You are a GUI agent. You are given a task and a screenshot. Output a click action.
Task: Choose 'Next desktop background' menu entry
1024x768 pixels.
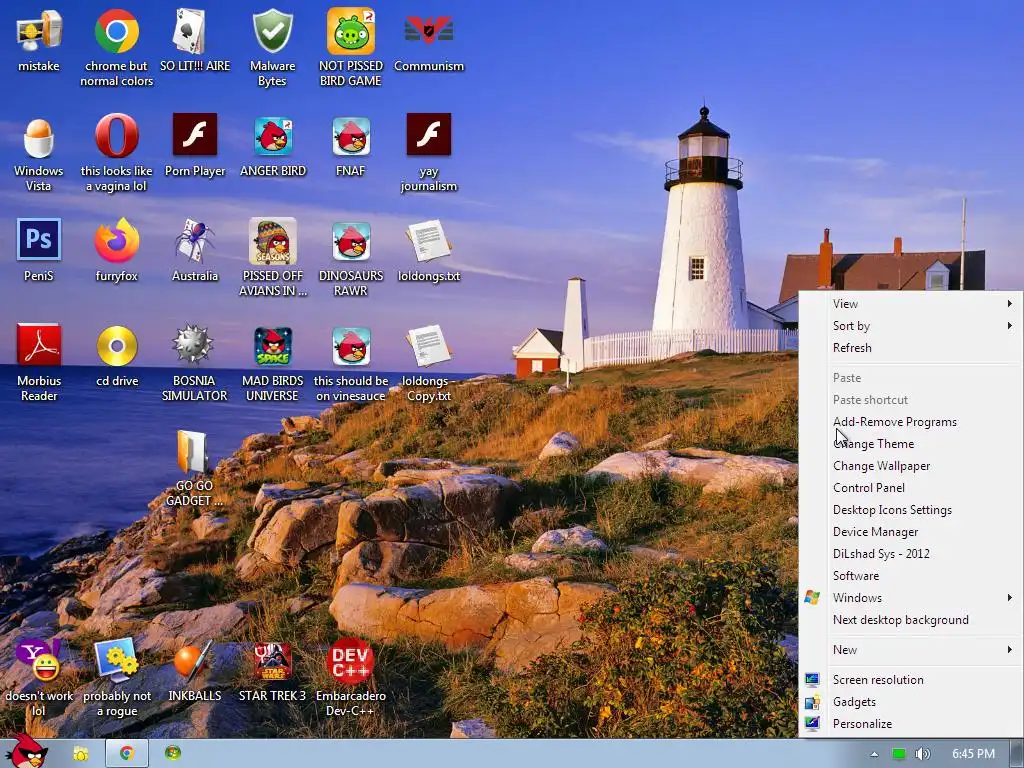click(x=910, y=620)
